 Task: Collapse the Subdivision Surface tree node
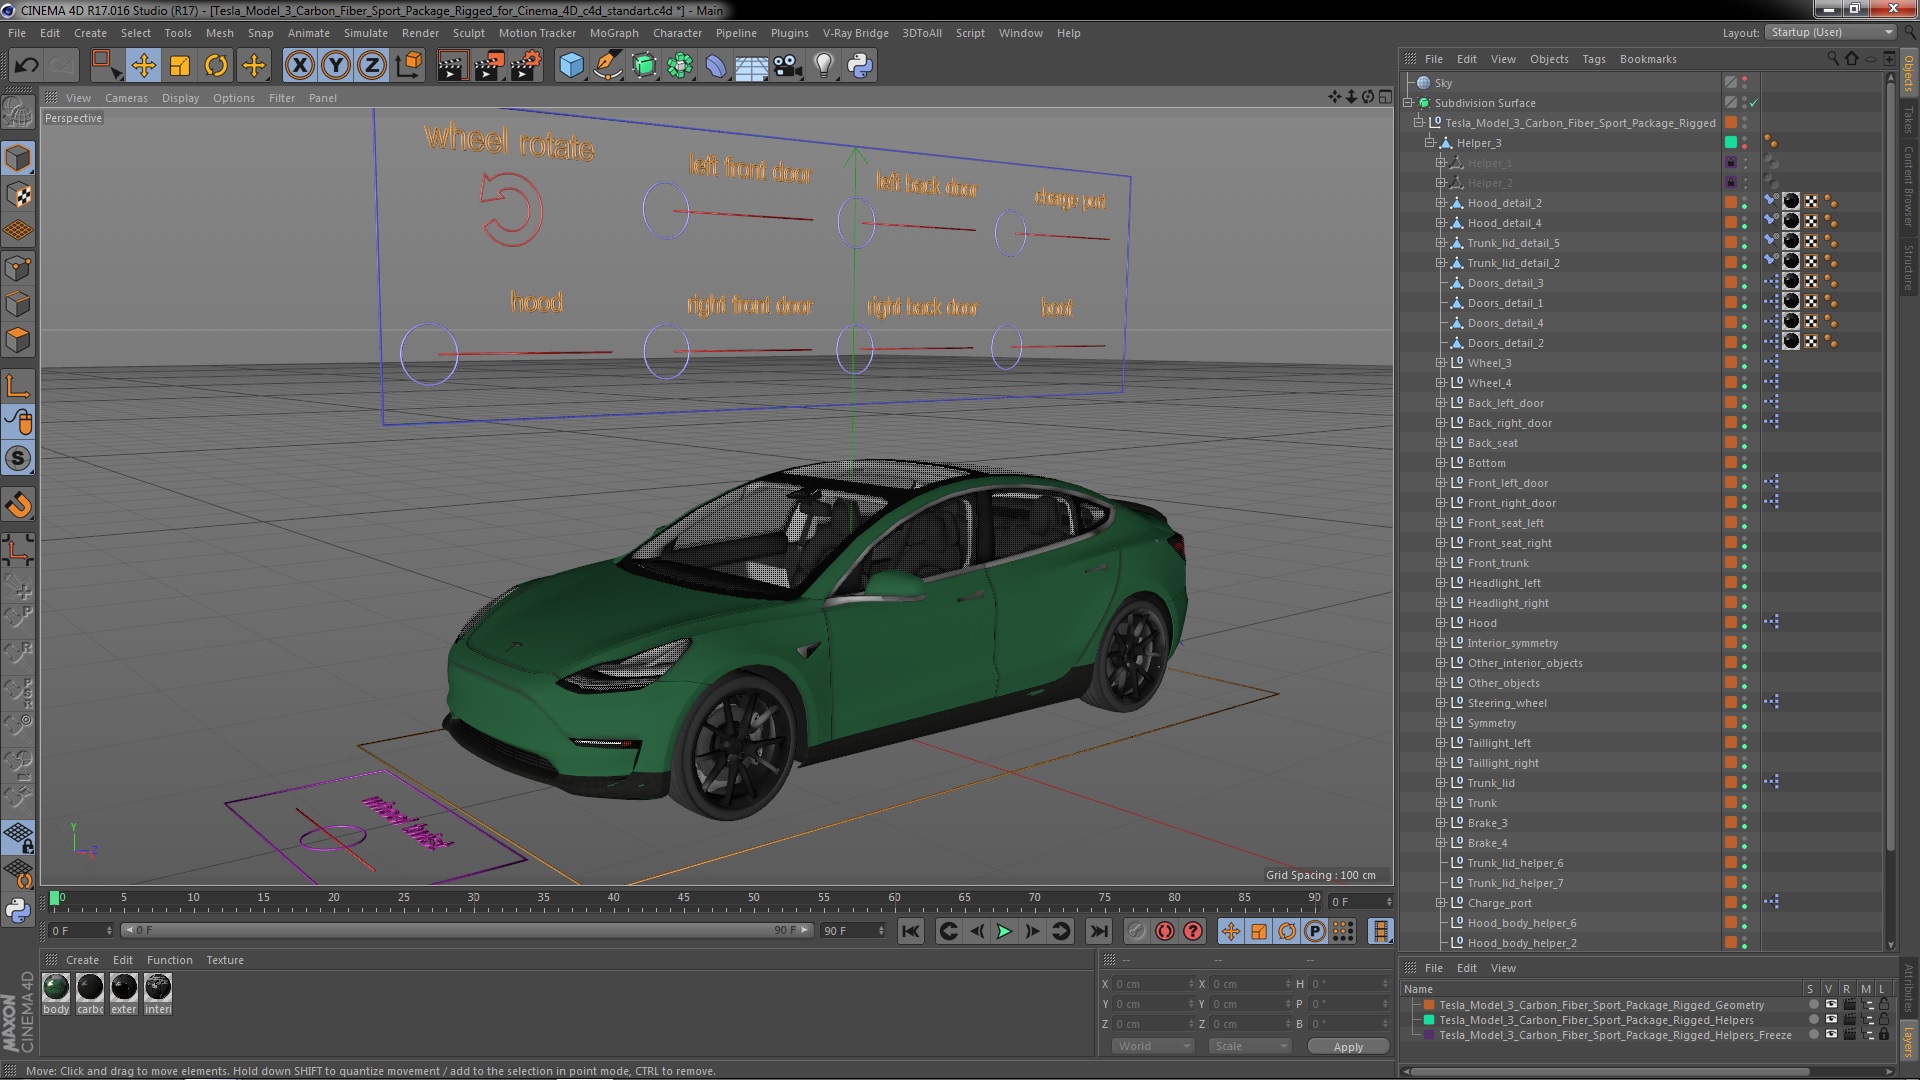pos(1408,103)
